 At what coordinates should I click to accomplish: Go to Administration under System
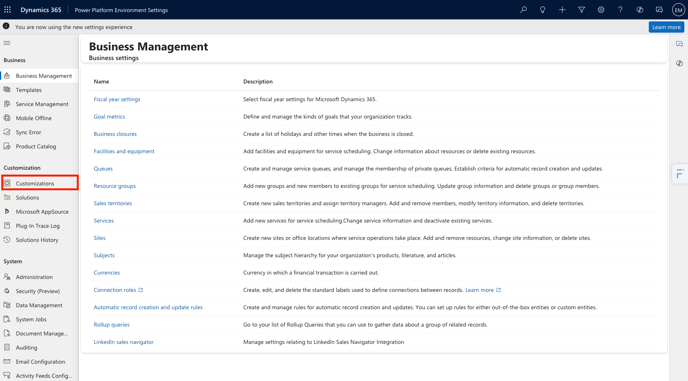point(34,277)
